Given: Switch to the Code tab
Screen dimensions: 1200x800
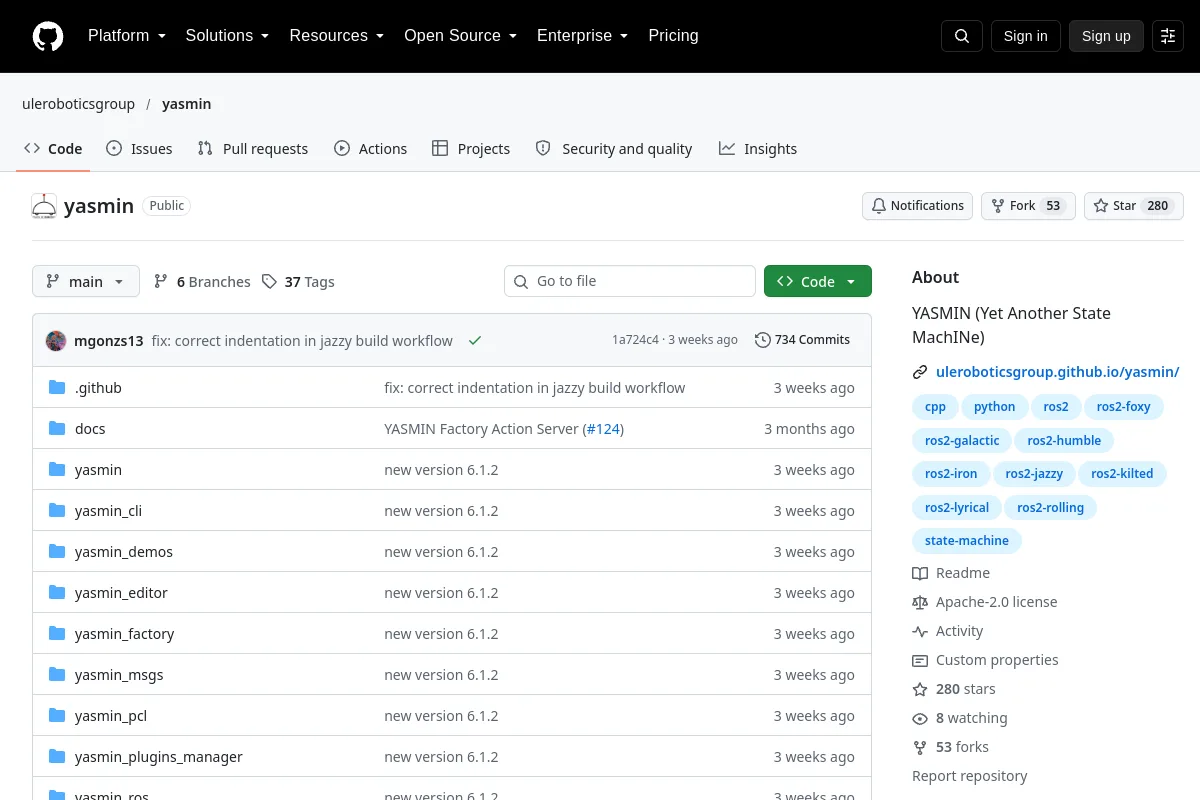Looking at the screenshot, I should [x=54, y=149].
